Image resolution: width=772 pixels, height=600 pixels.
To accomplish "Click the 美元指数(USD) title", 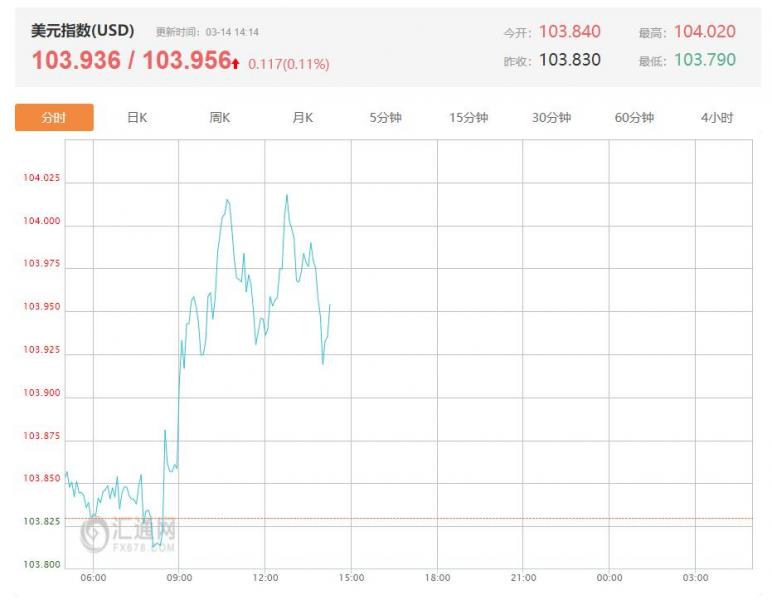I will point(83,31).
